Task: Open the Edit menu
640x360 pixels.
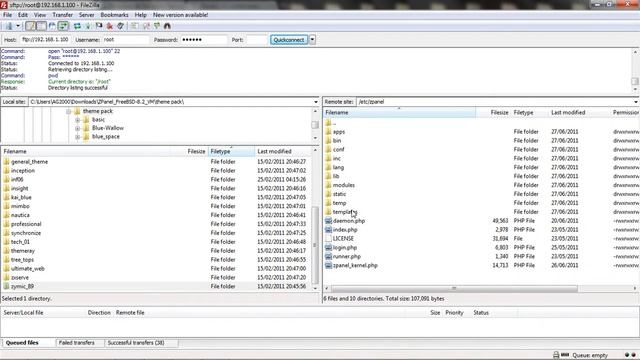Action: (x=23, y=15)
